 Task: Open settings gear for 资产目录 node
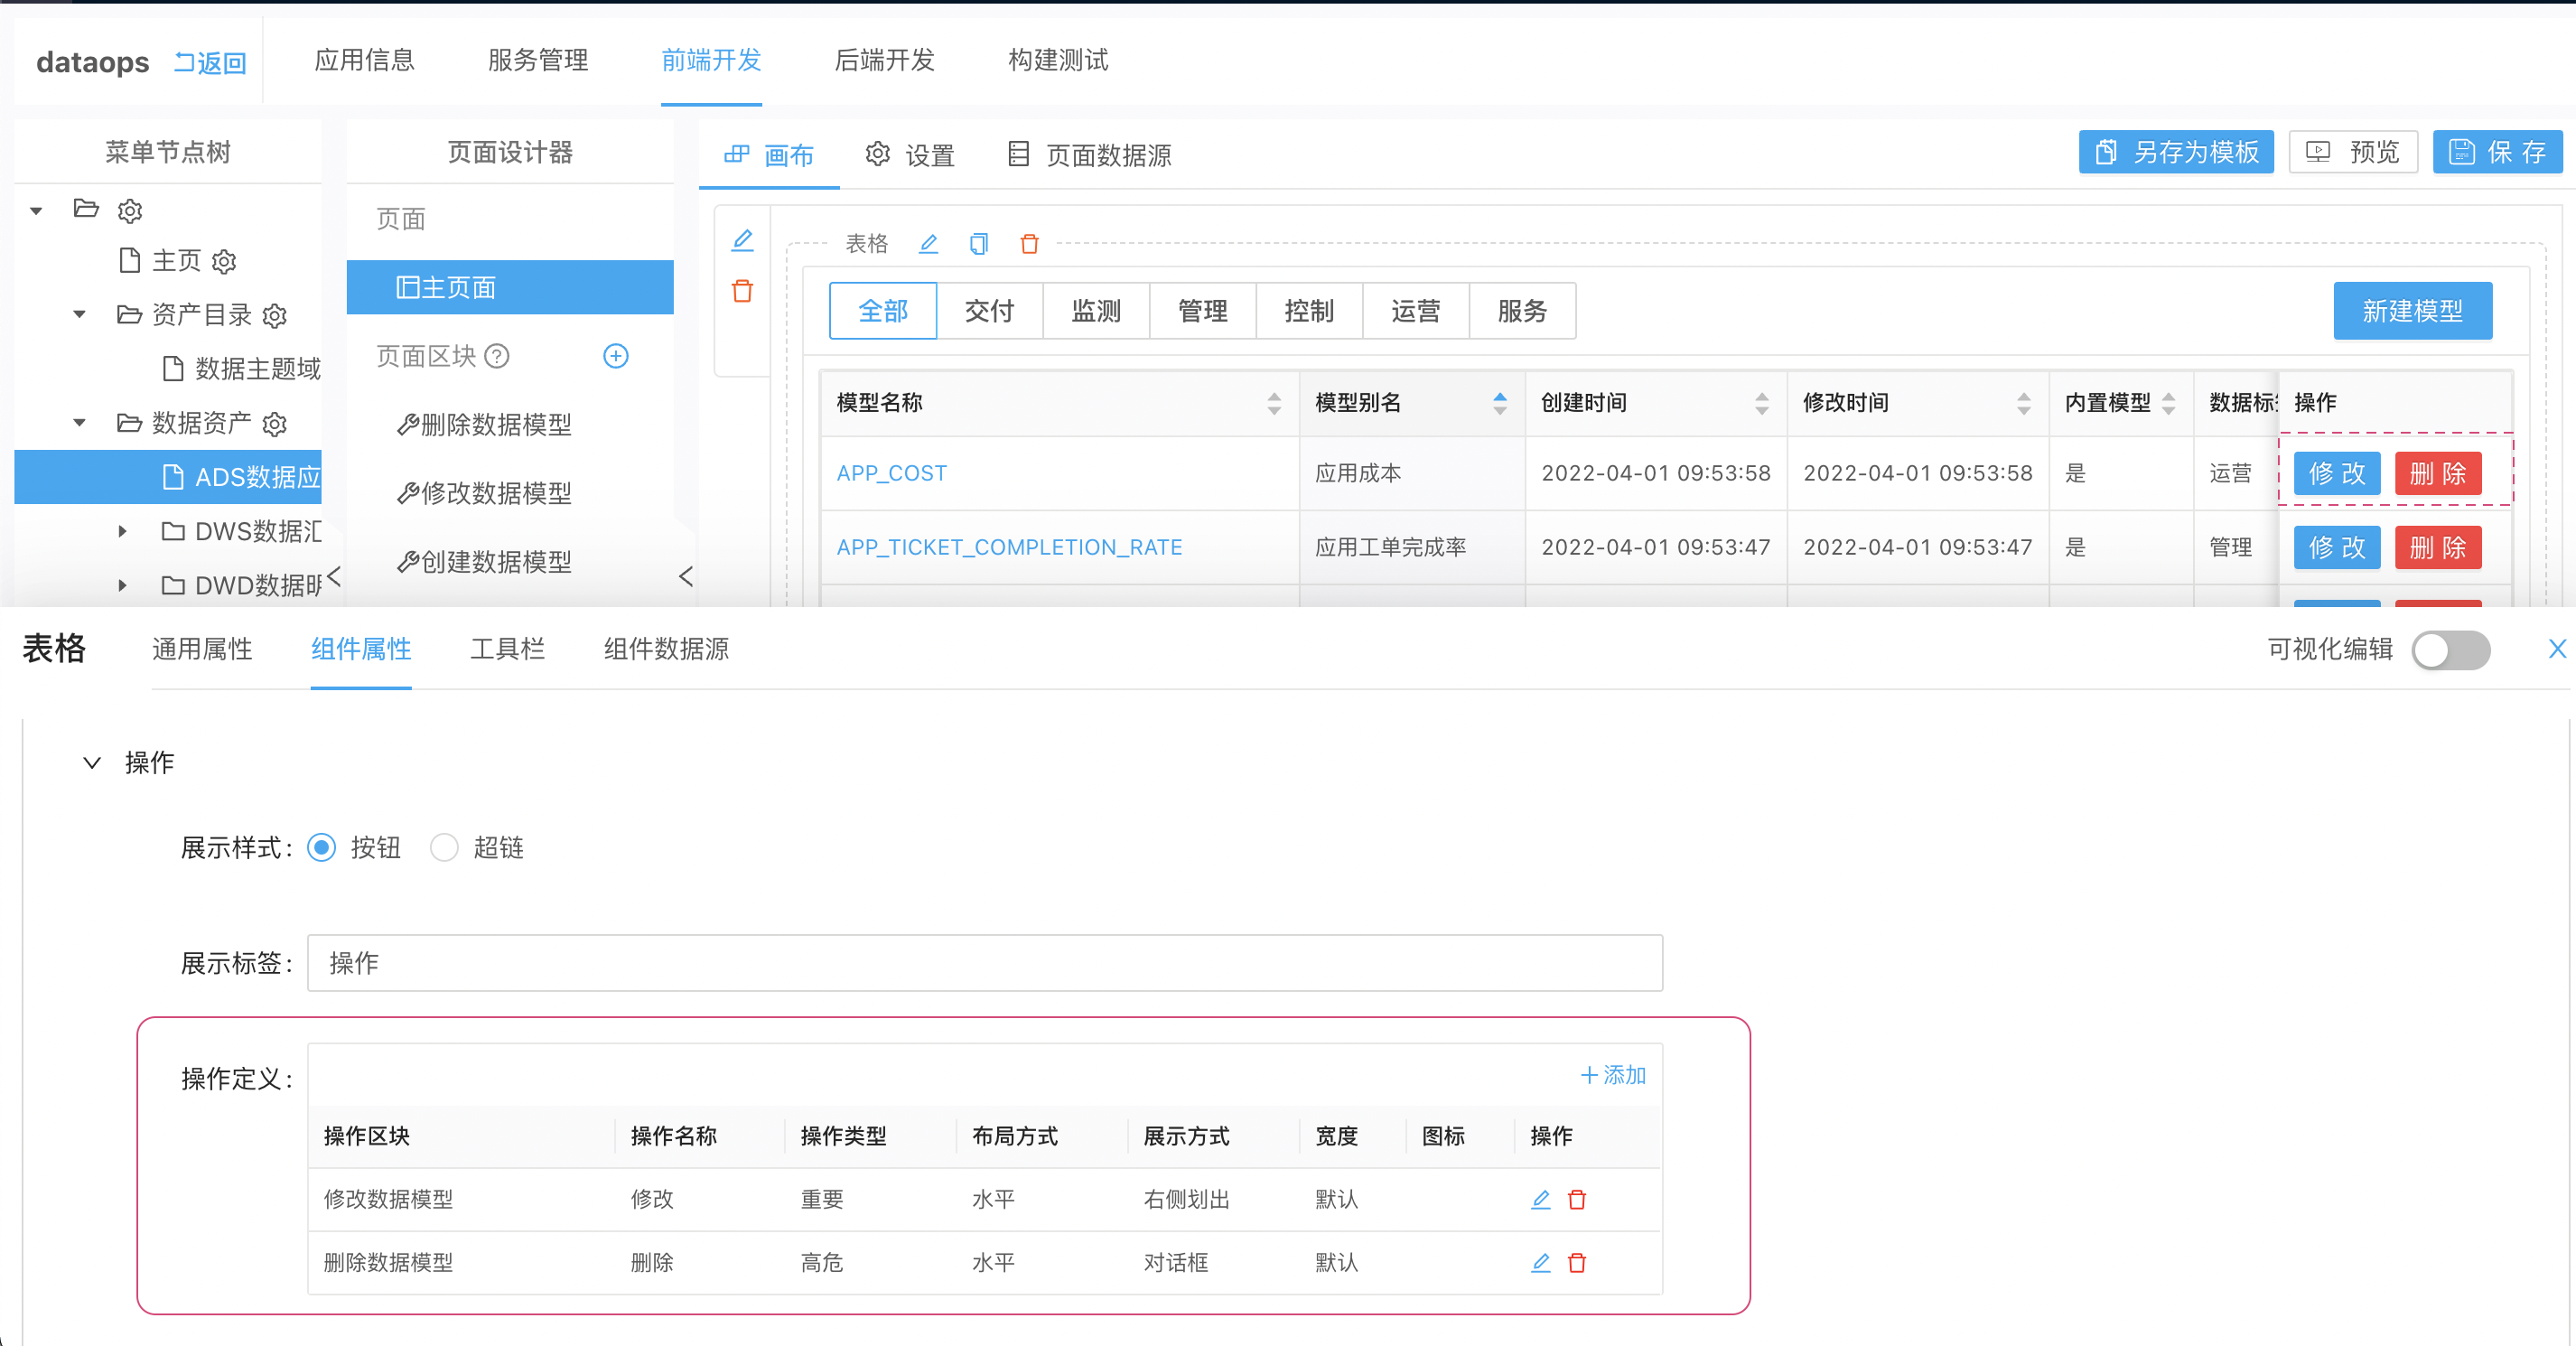(275, 316)
